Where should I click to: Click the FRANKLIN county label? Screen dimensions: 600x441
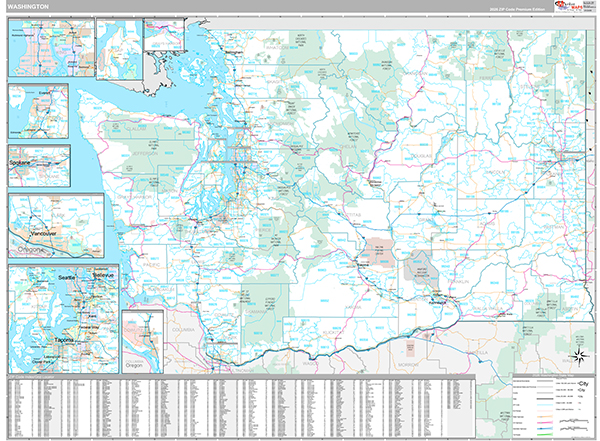[x=458, y=282]
